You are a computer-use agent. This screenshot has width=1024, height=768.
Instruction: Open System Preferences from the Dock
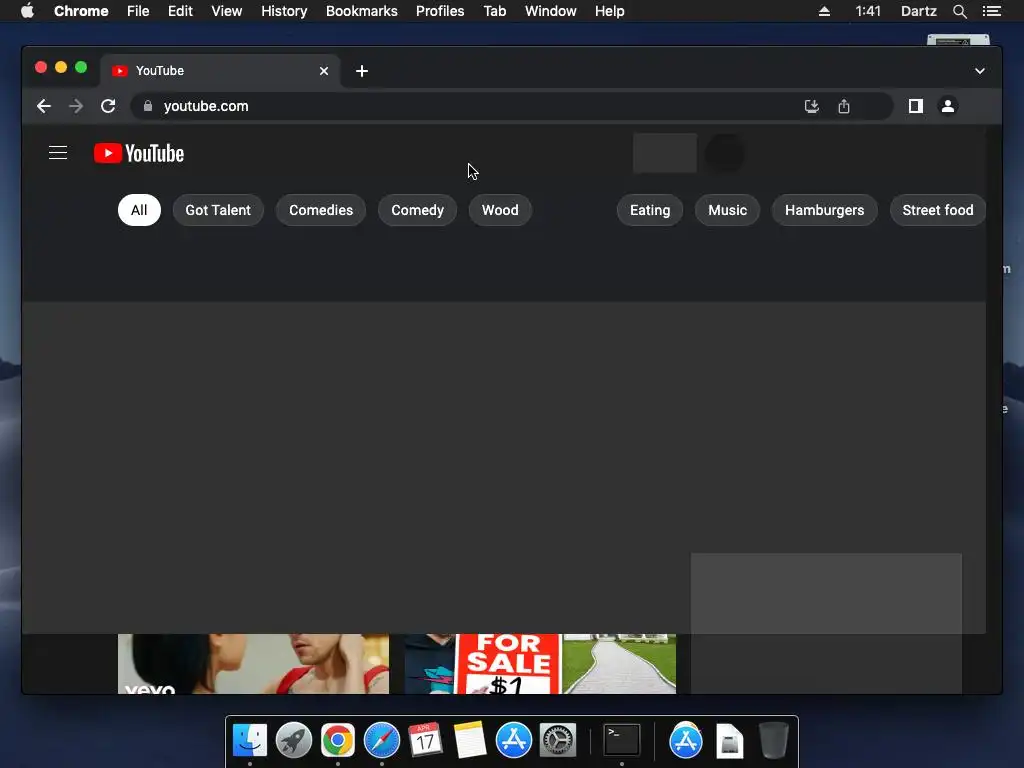pyautogui.click(x=557, y=741)
